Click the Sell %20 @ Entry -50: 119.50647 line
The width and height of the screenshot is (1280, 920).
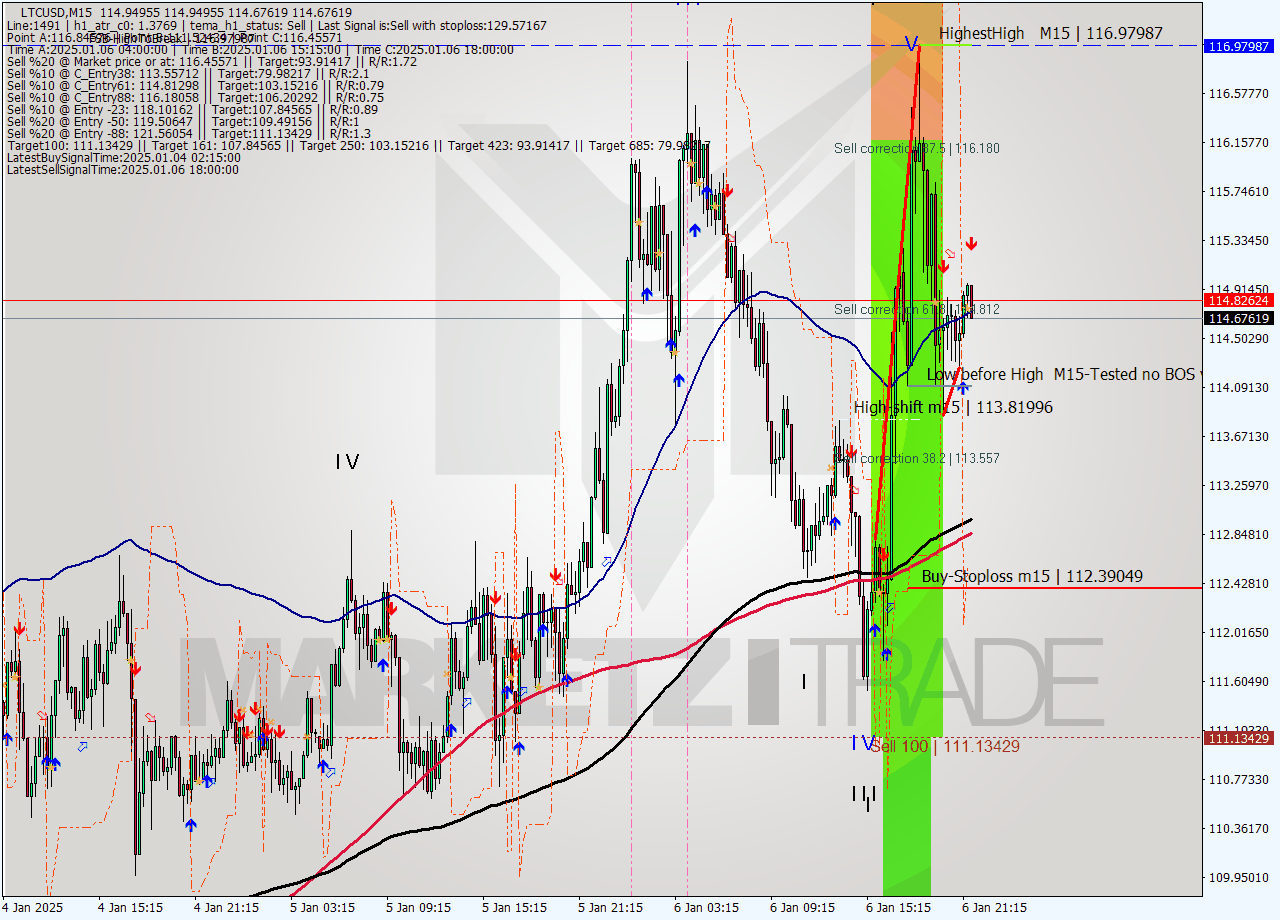(182, 122)
